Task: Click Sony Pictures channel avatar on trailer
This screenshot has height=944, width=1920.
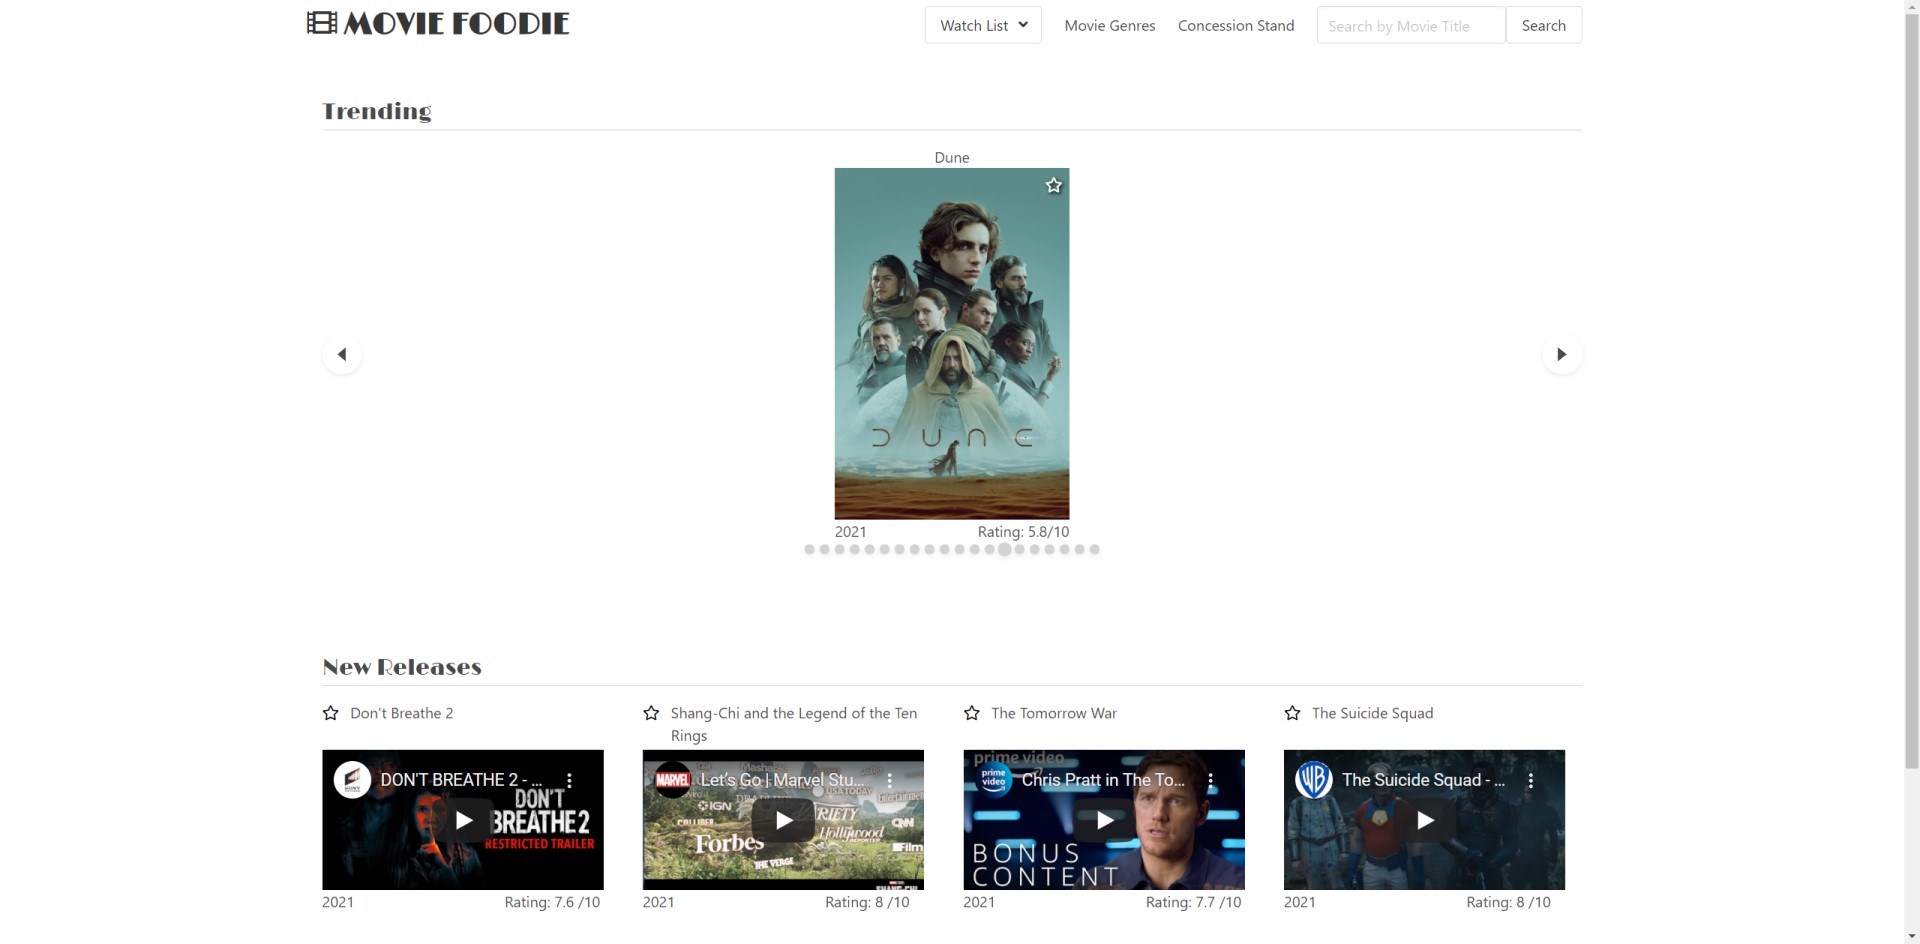Action: click(x=352, y=780)
